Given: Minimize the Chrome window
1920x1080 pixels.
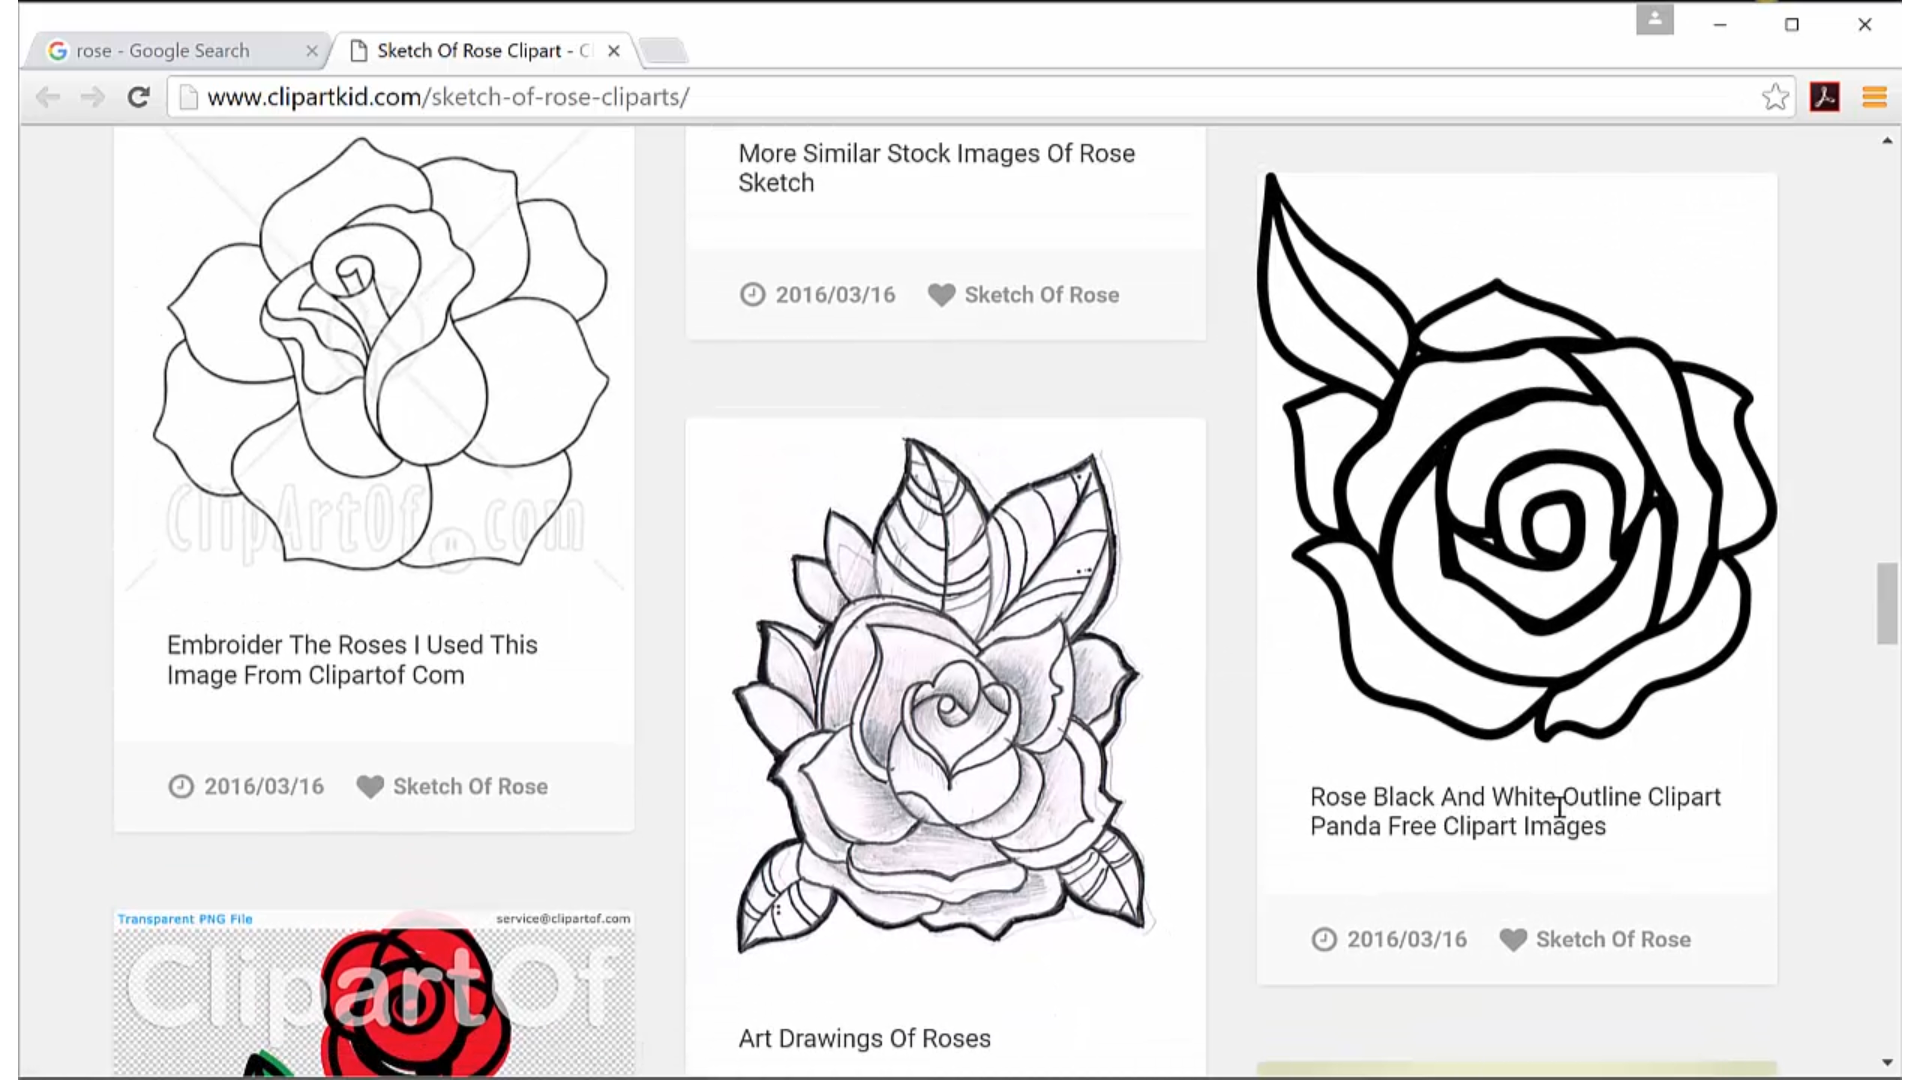Looking at the screenshot, I should click(1720, 24).
